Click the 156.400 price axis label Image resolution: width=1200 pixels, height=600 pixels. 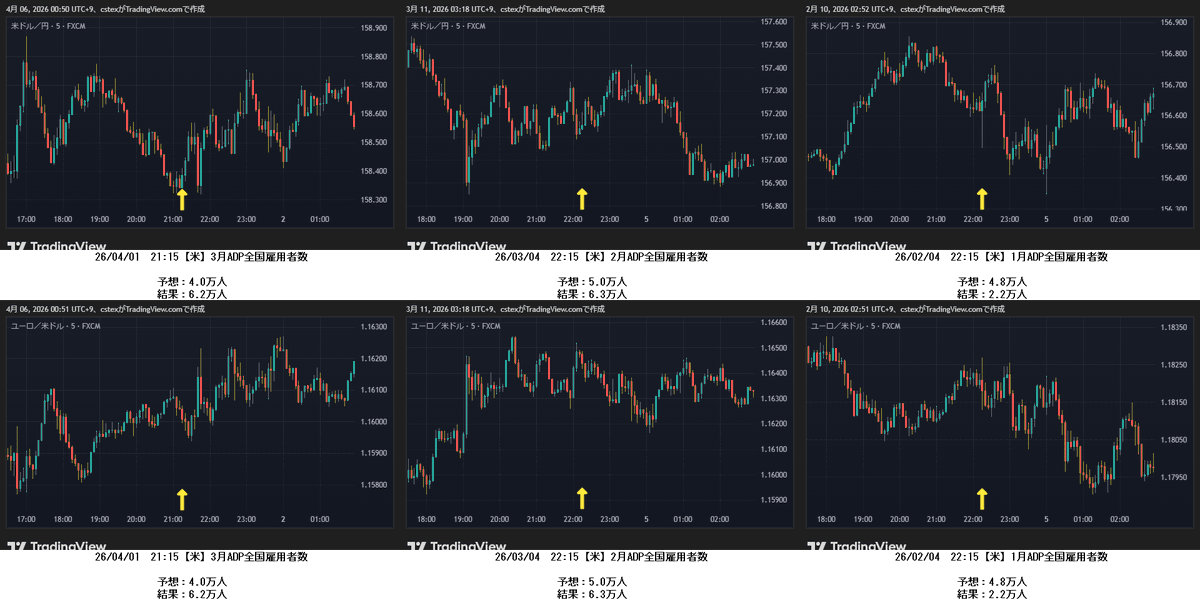tap(1173, 178)
